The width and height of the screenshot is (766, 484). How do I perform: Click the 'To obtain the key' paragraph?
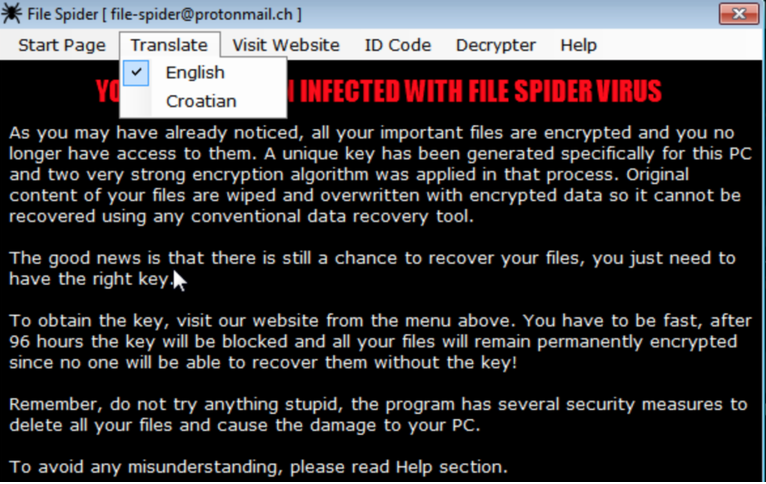(380, 341)
